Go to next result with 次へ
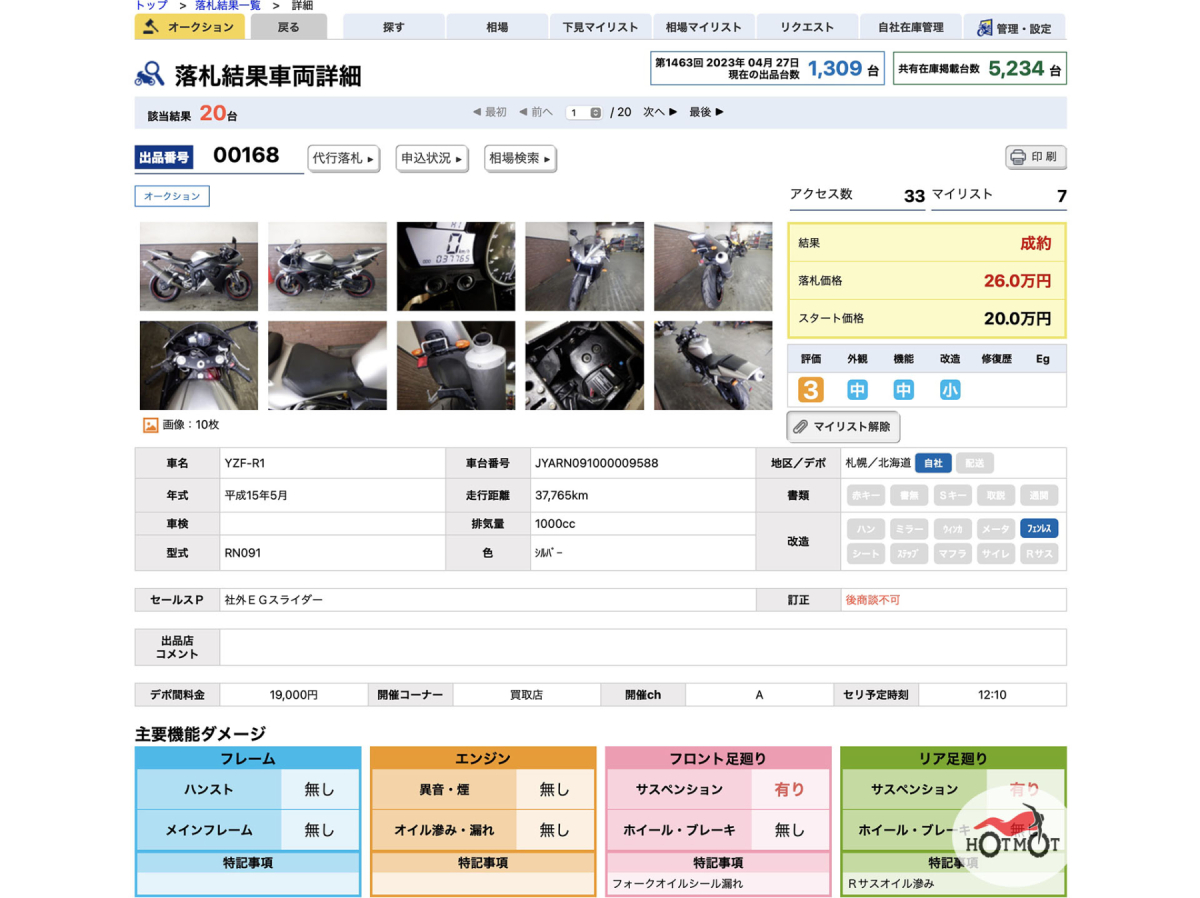 click(660, 112)
